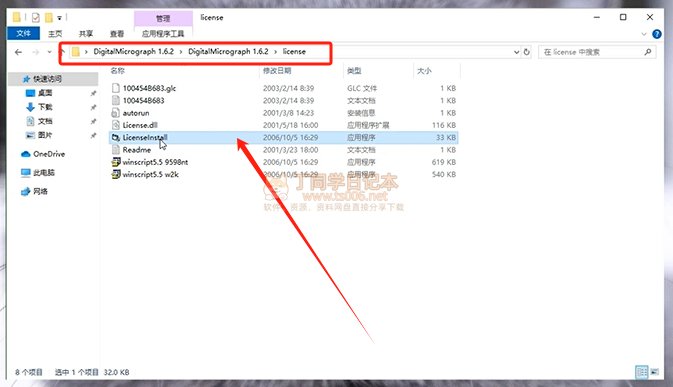Select the LicenseInstall application file
The image size is (673, 387).
click(x=284, y=137)
